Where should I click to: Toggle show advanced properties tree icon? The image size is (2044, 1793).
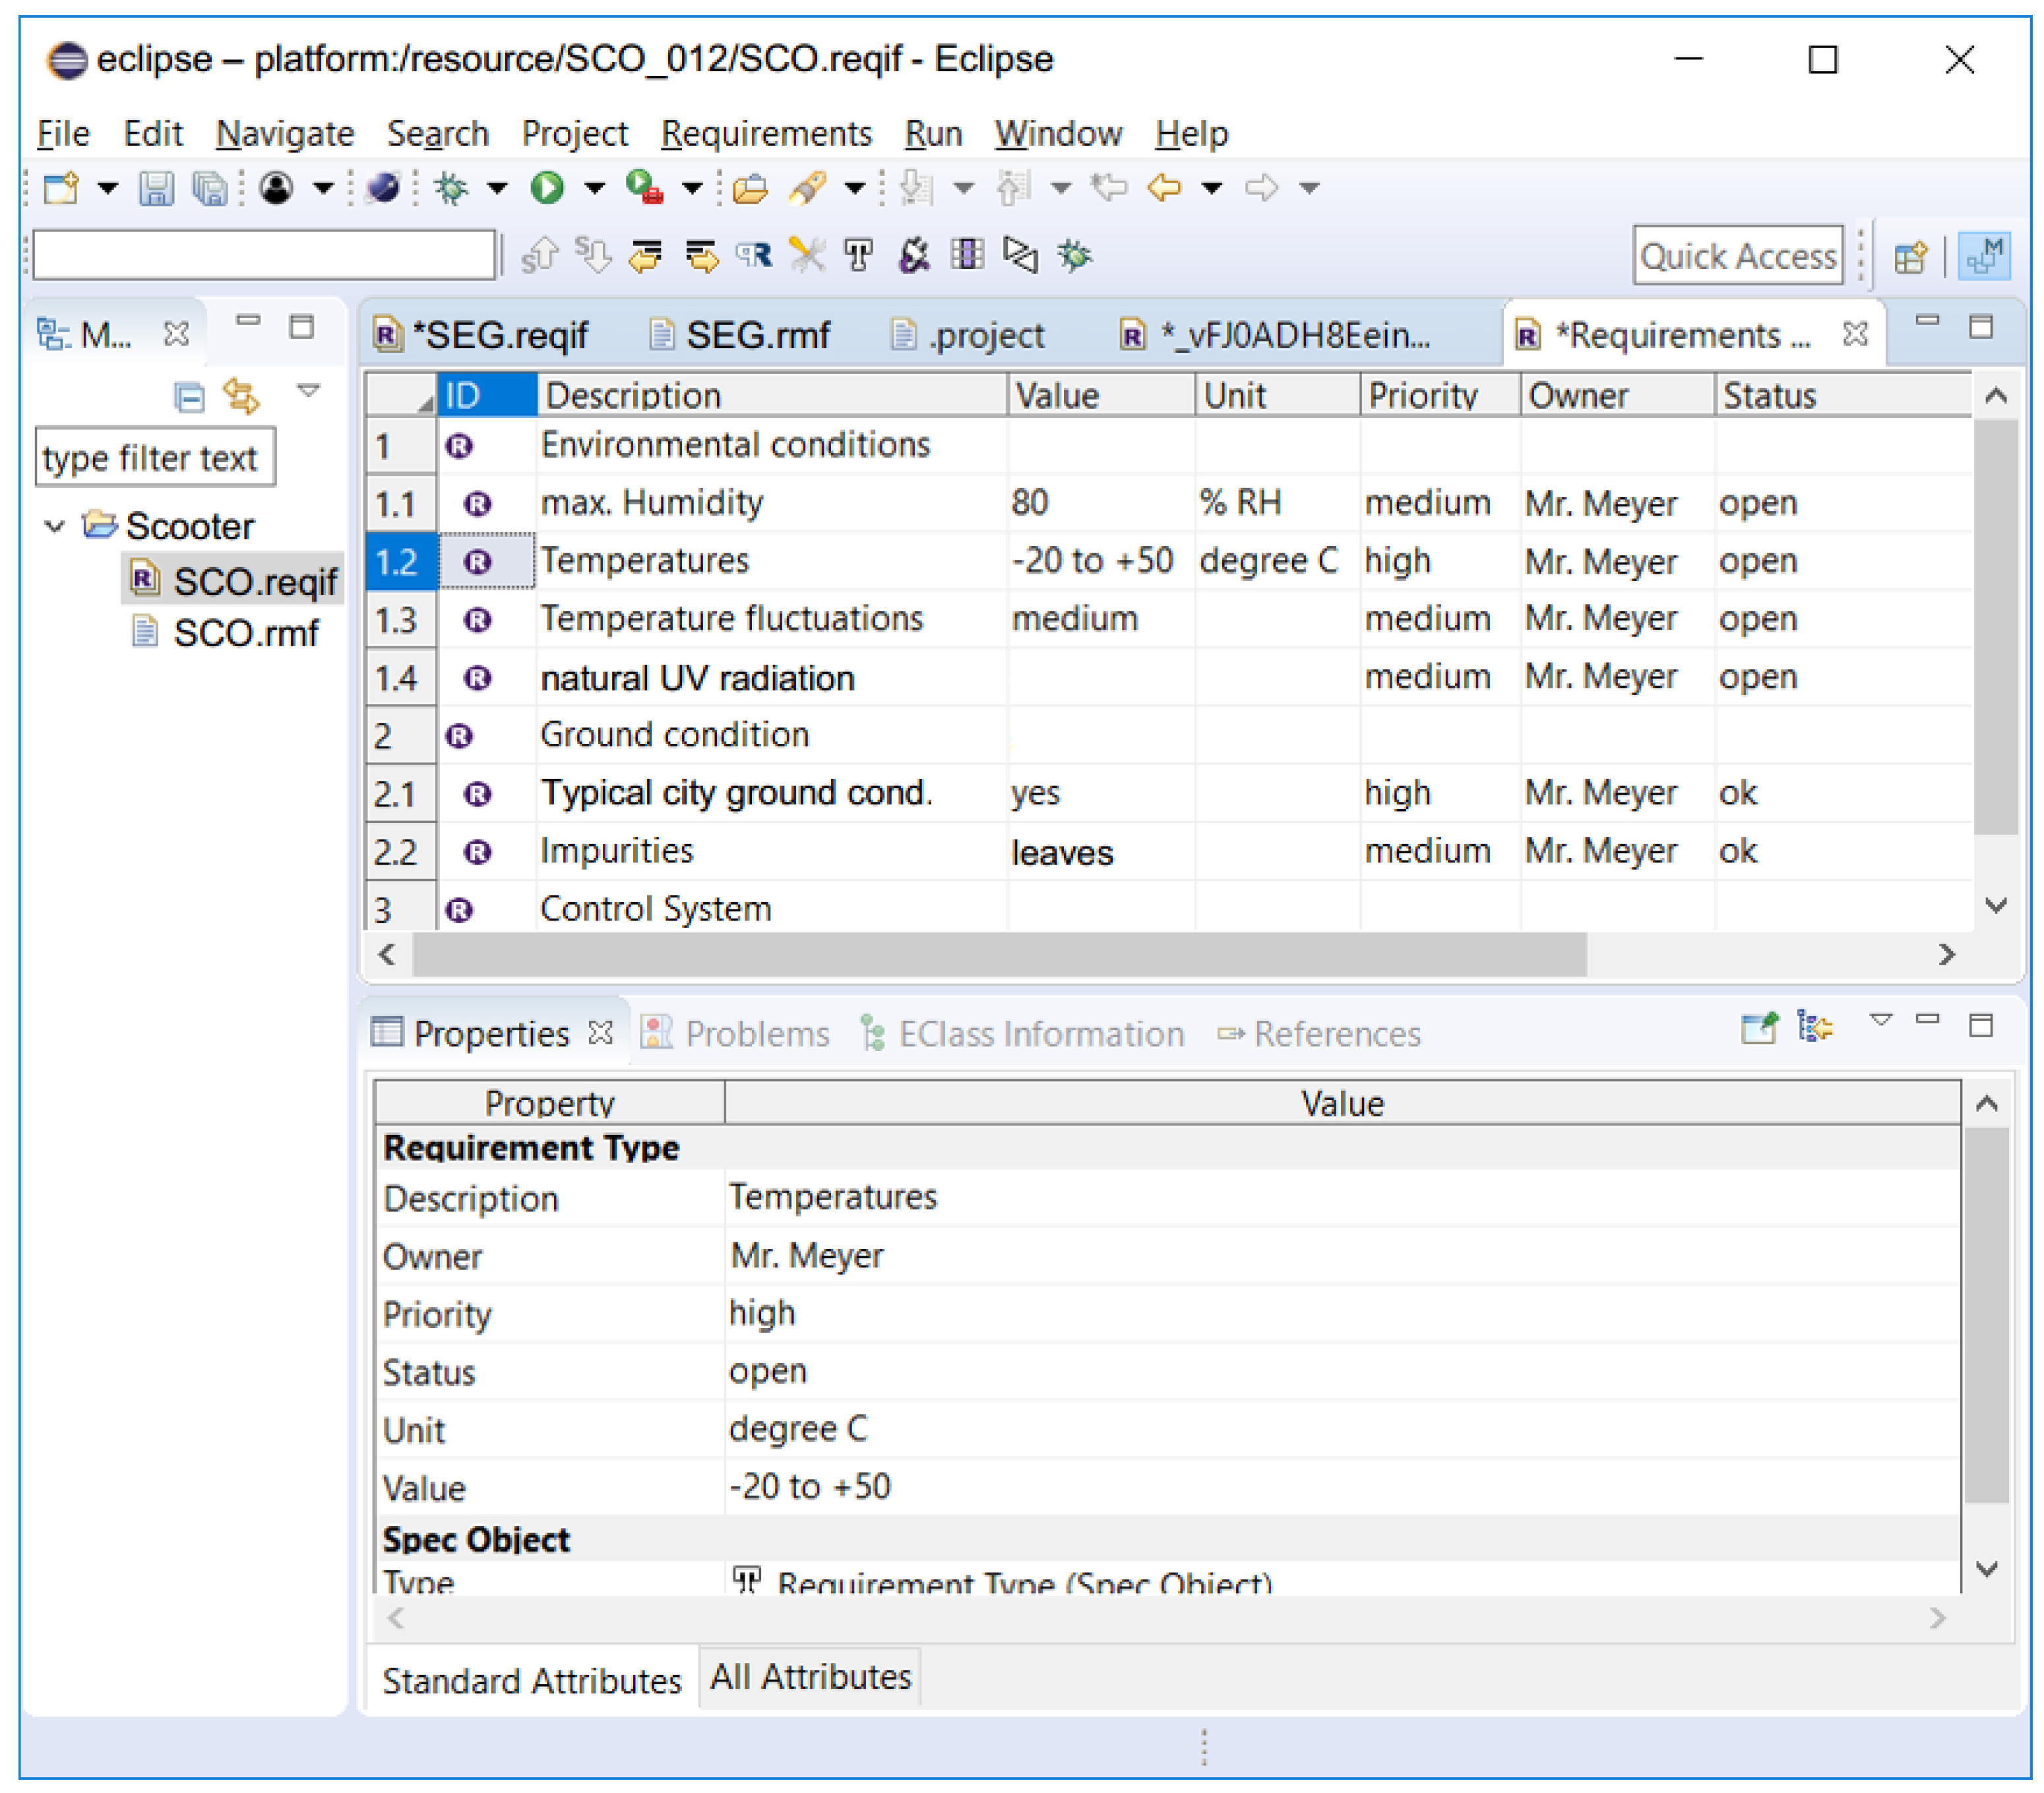tap(1814, 1027)
